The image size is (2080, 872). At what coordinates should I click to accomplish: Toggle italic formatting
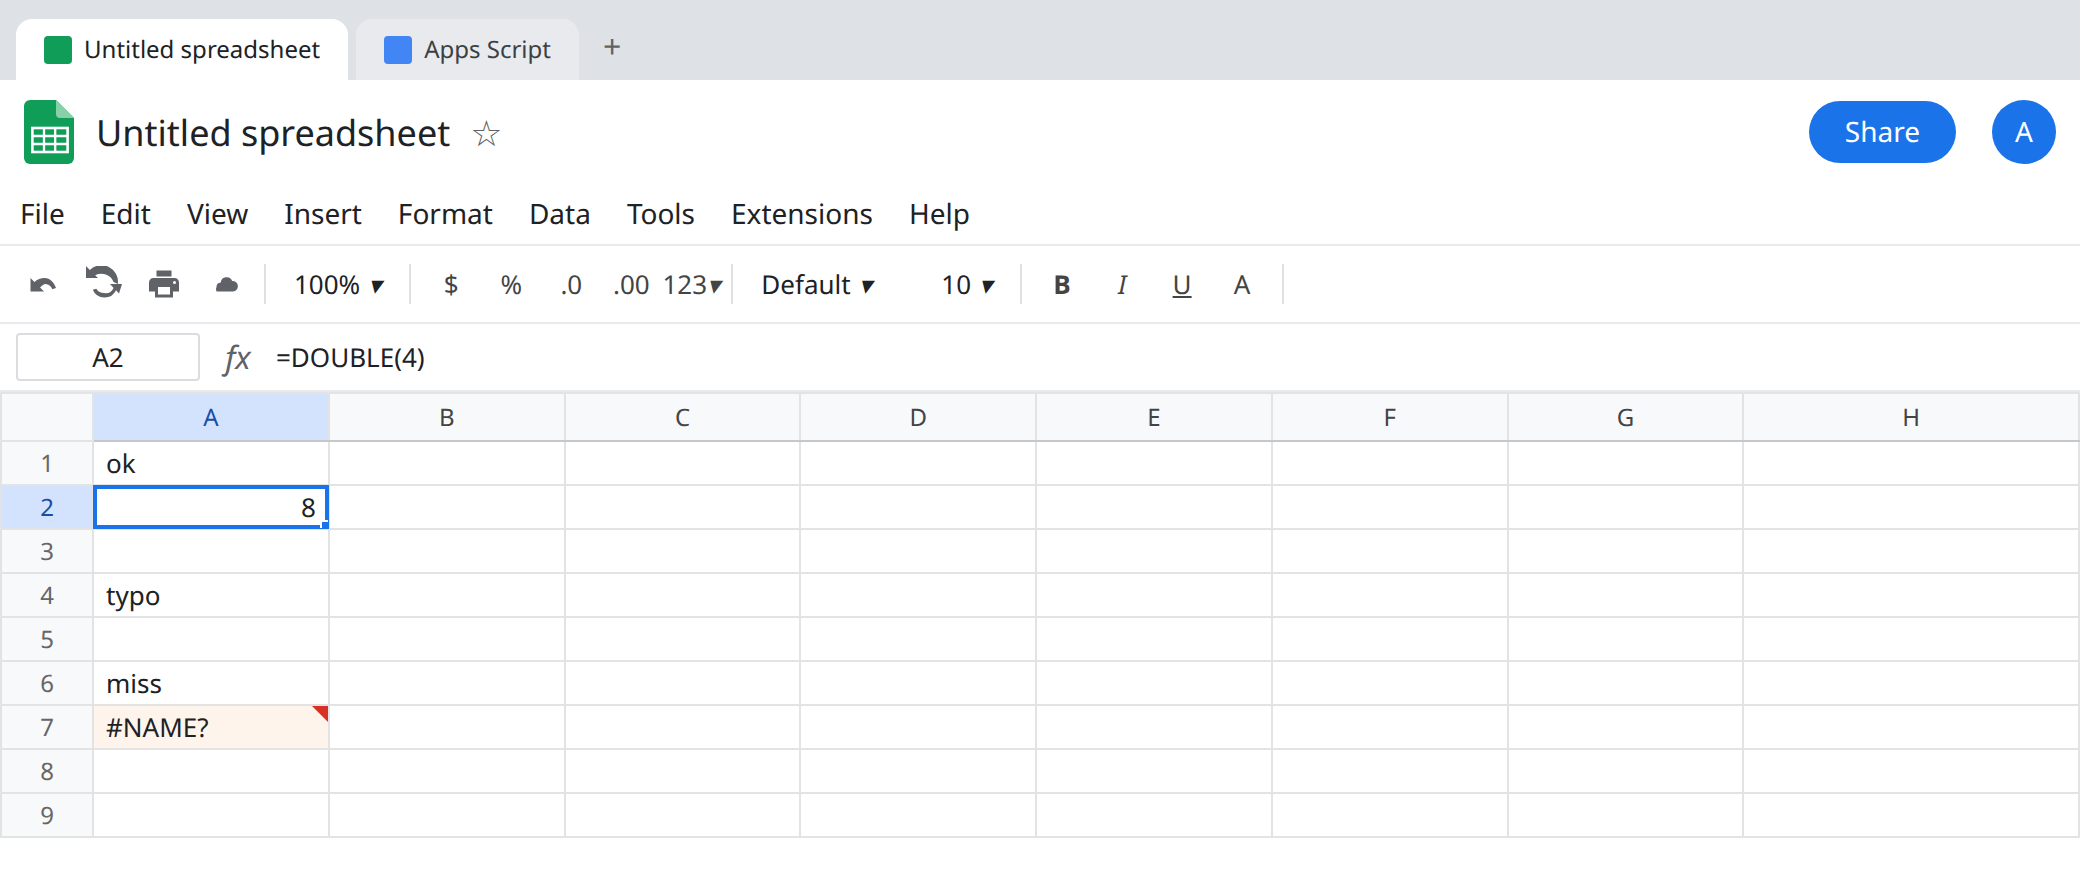click(1122, 285)
